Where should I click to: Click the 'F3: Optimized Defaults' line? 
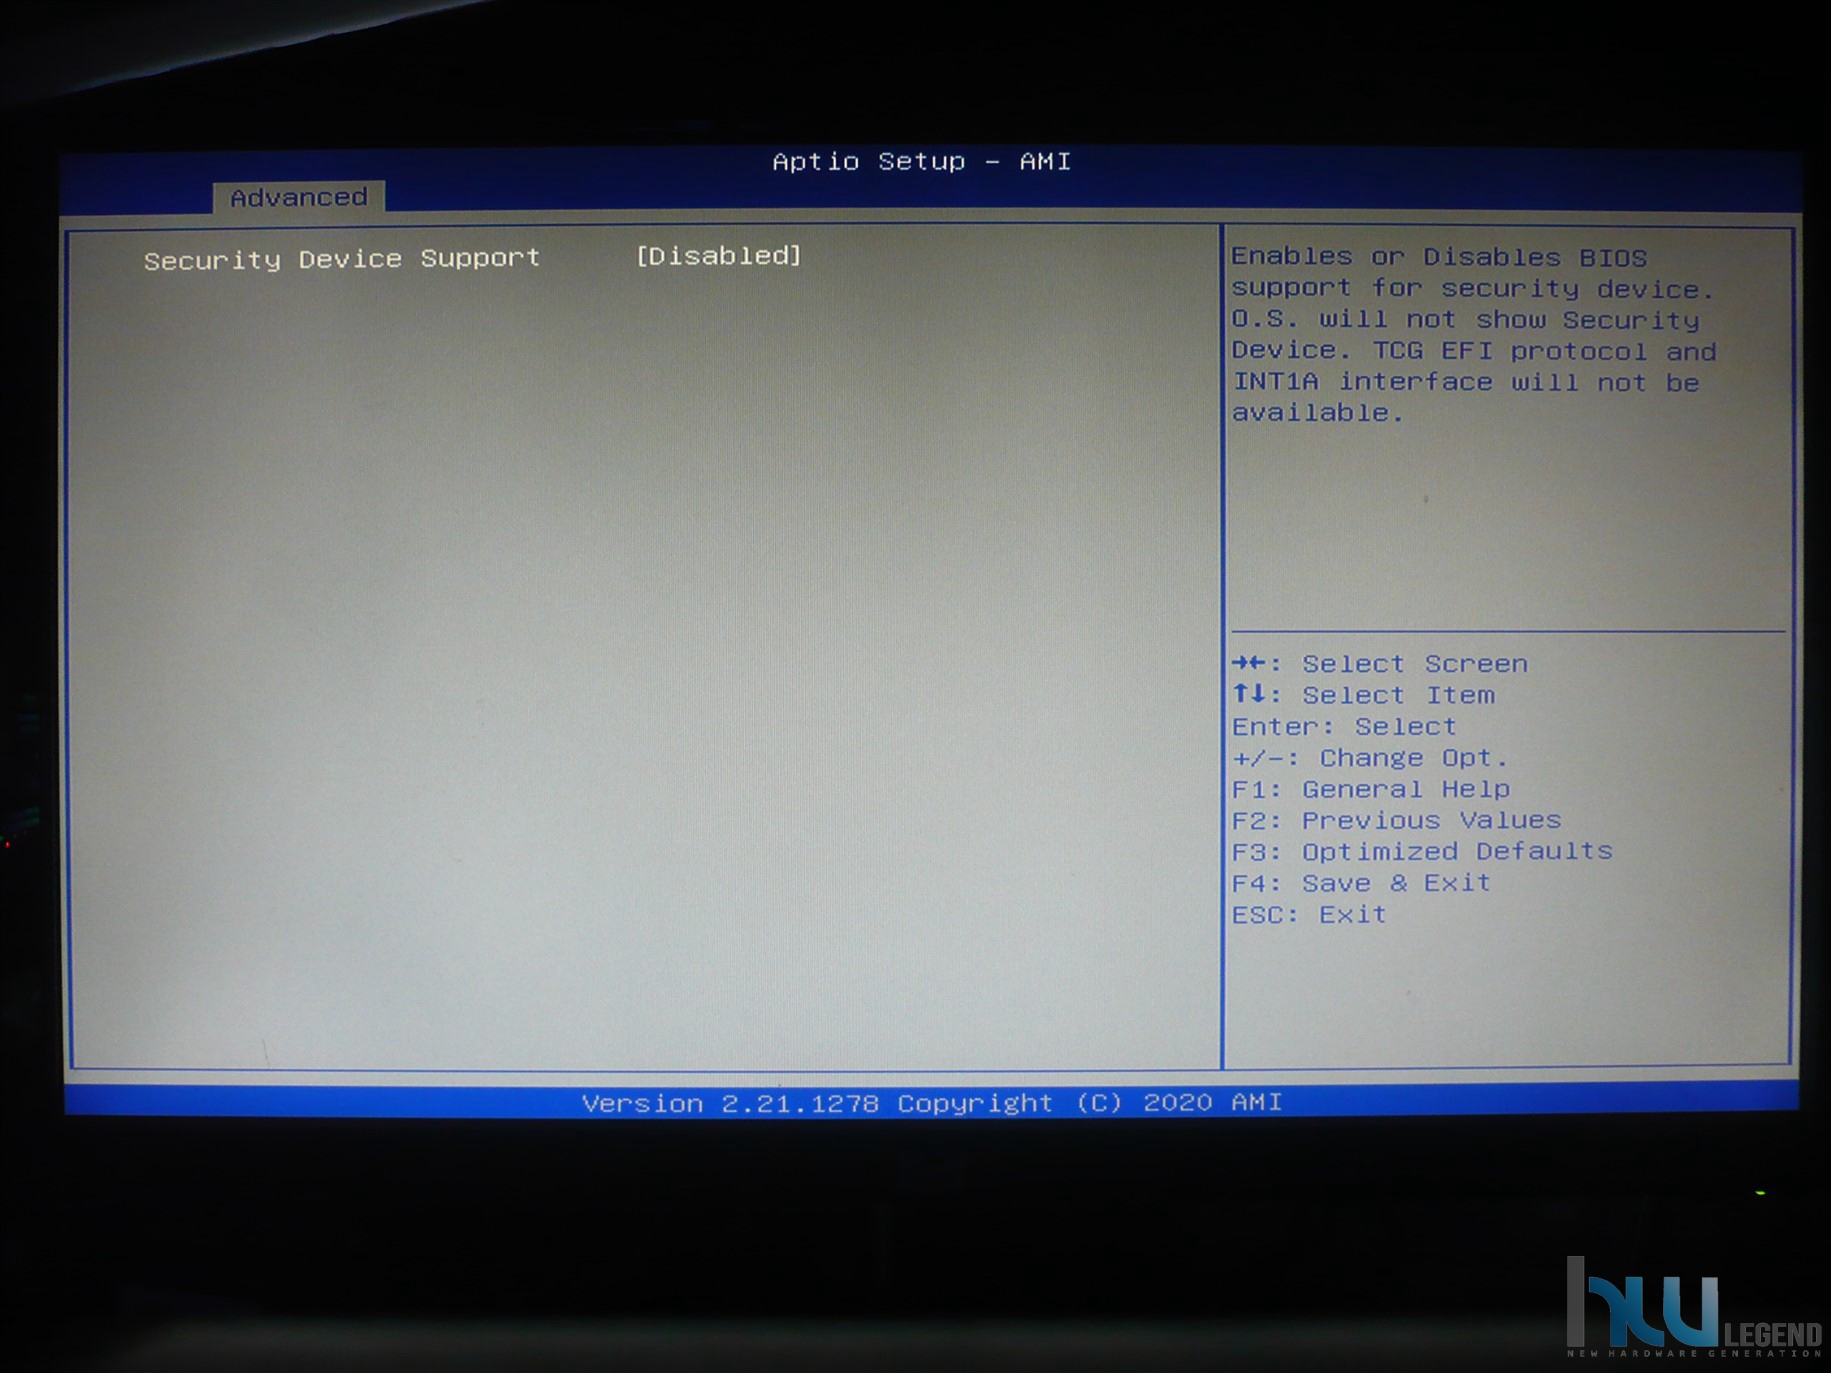1423,851
